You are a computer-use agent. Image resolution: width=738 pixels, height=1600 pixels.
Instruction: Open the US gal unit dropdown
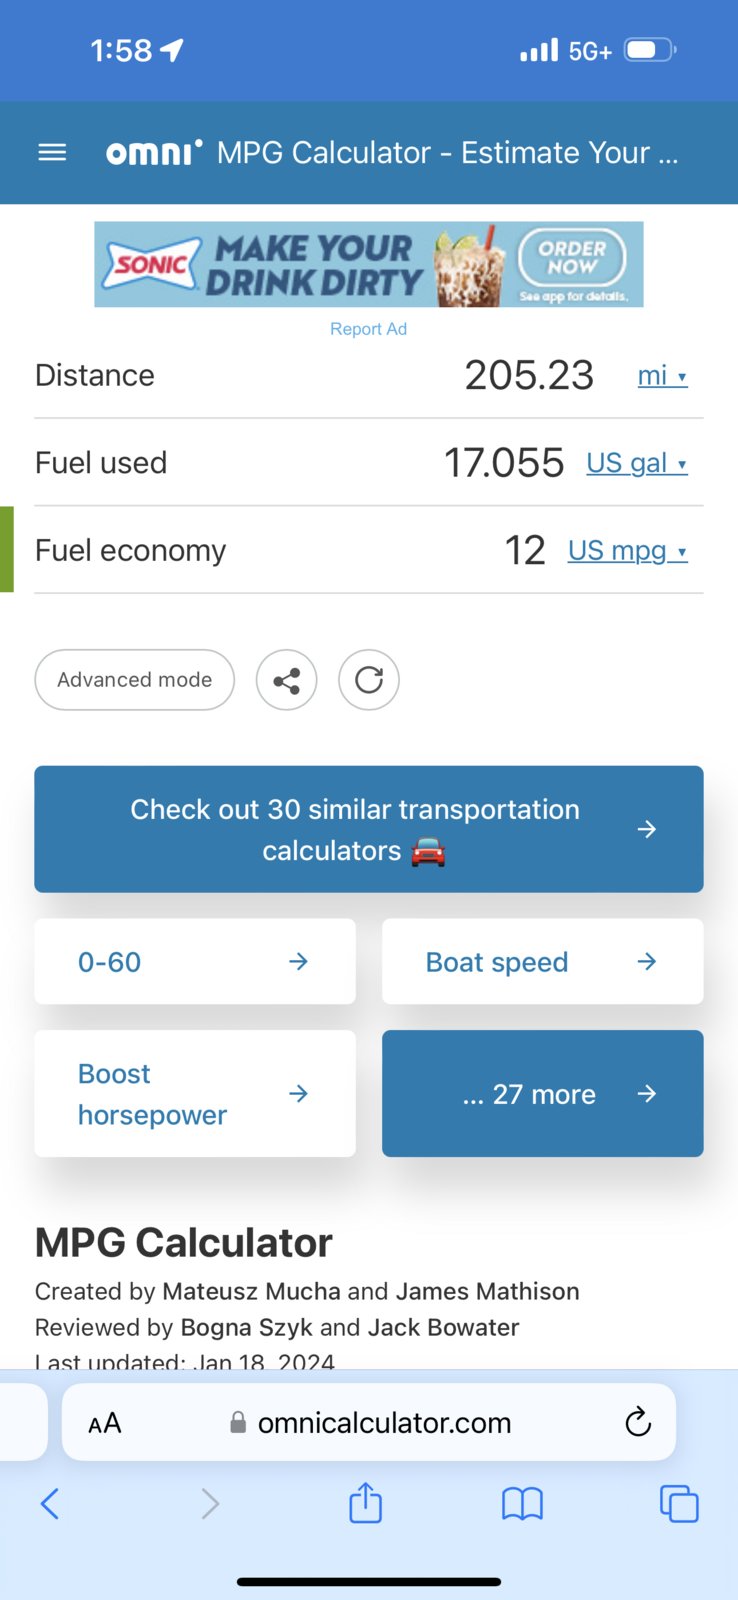point(637,463)
